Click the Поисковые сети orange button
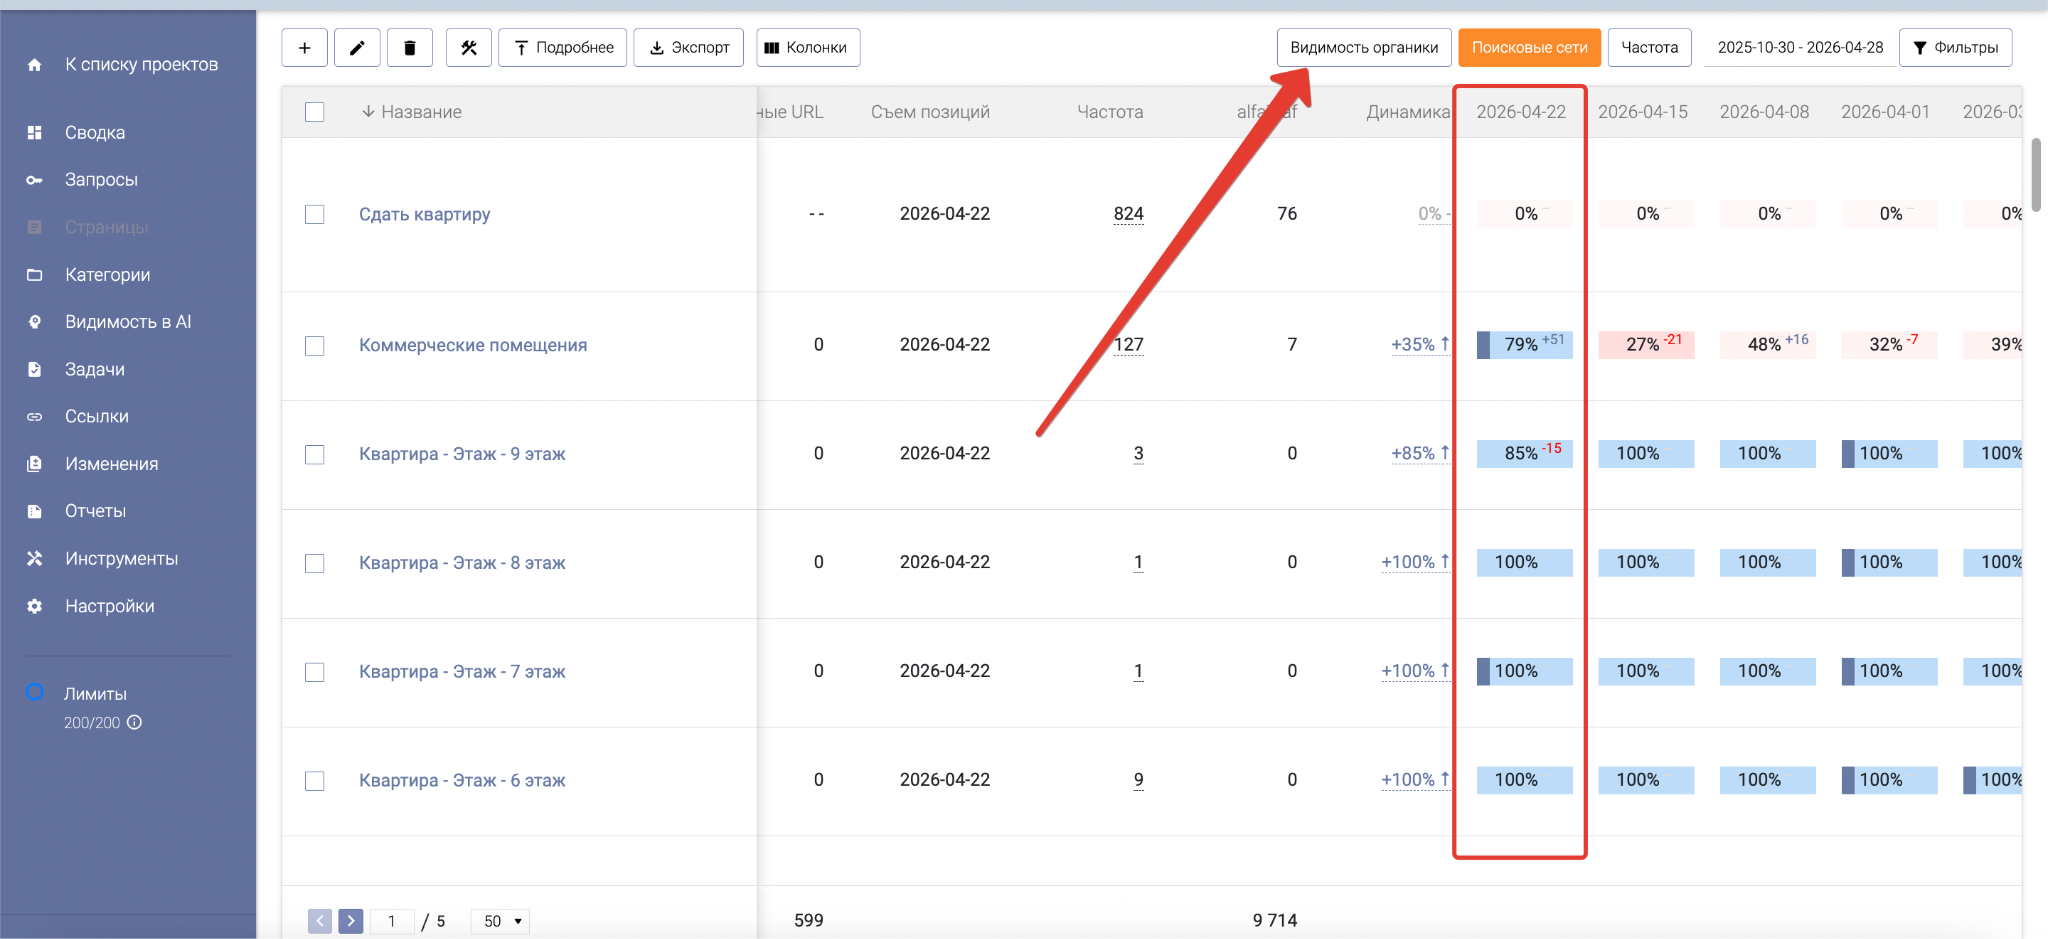The image size is (2048, 939). 1529,48
